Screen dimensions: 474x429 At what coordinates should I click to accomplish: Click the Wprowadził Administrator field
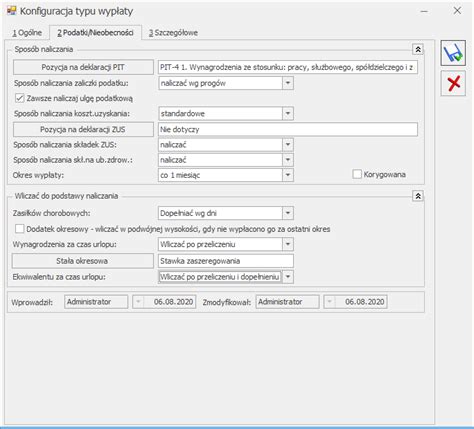(x=96, y=302)
